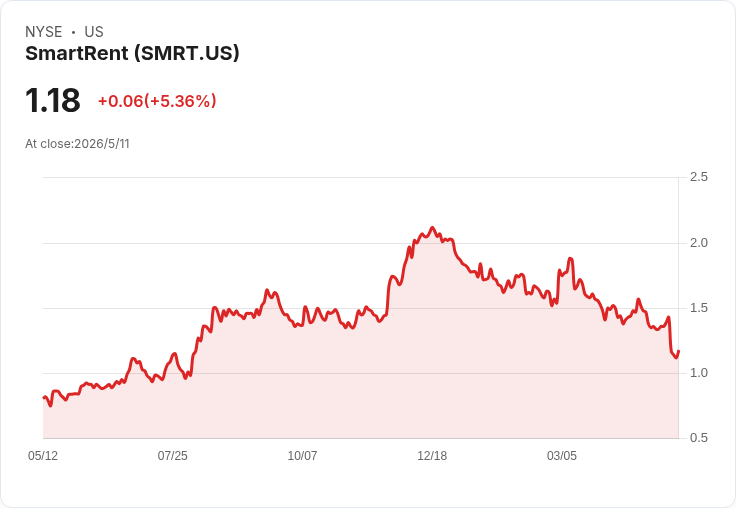Click the line's starting point at 05/12
The width and height of the screenshot is (736, 508).
click(x=44, y=398)
